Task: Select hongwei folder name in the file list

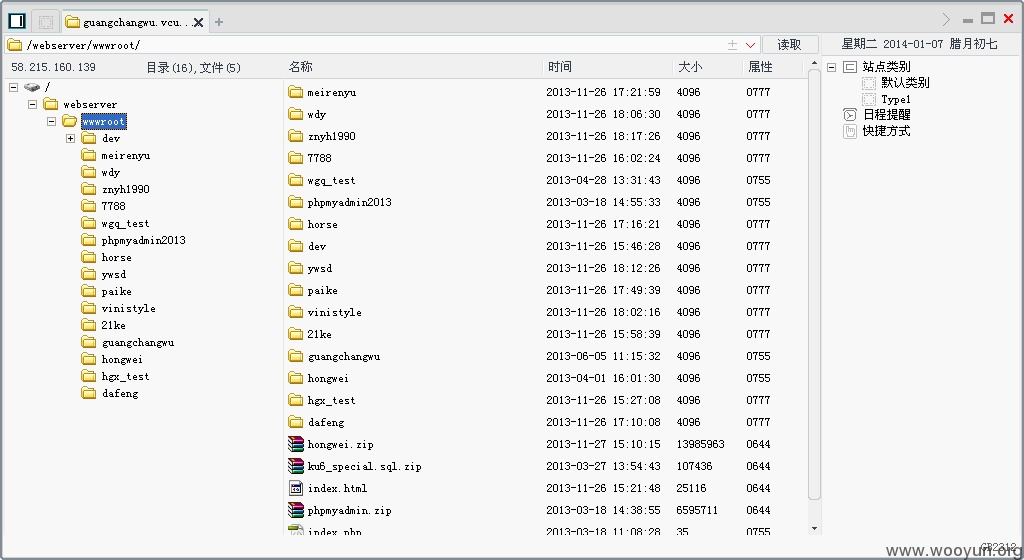Action: click(x=328, y=379)
